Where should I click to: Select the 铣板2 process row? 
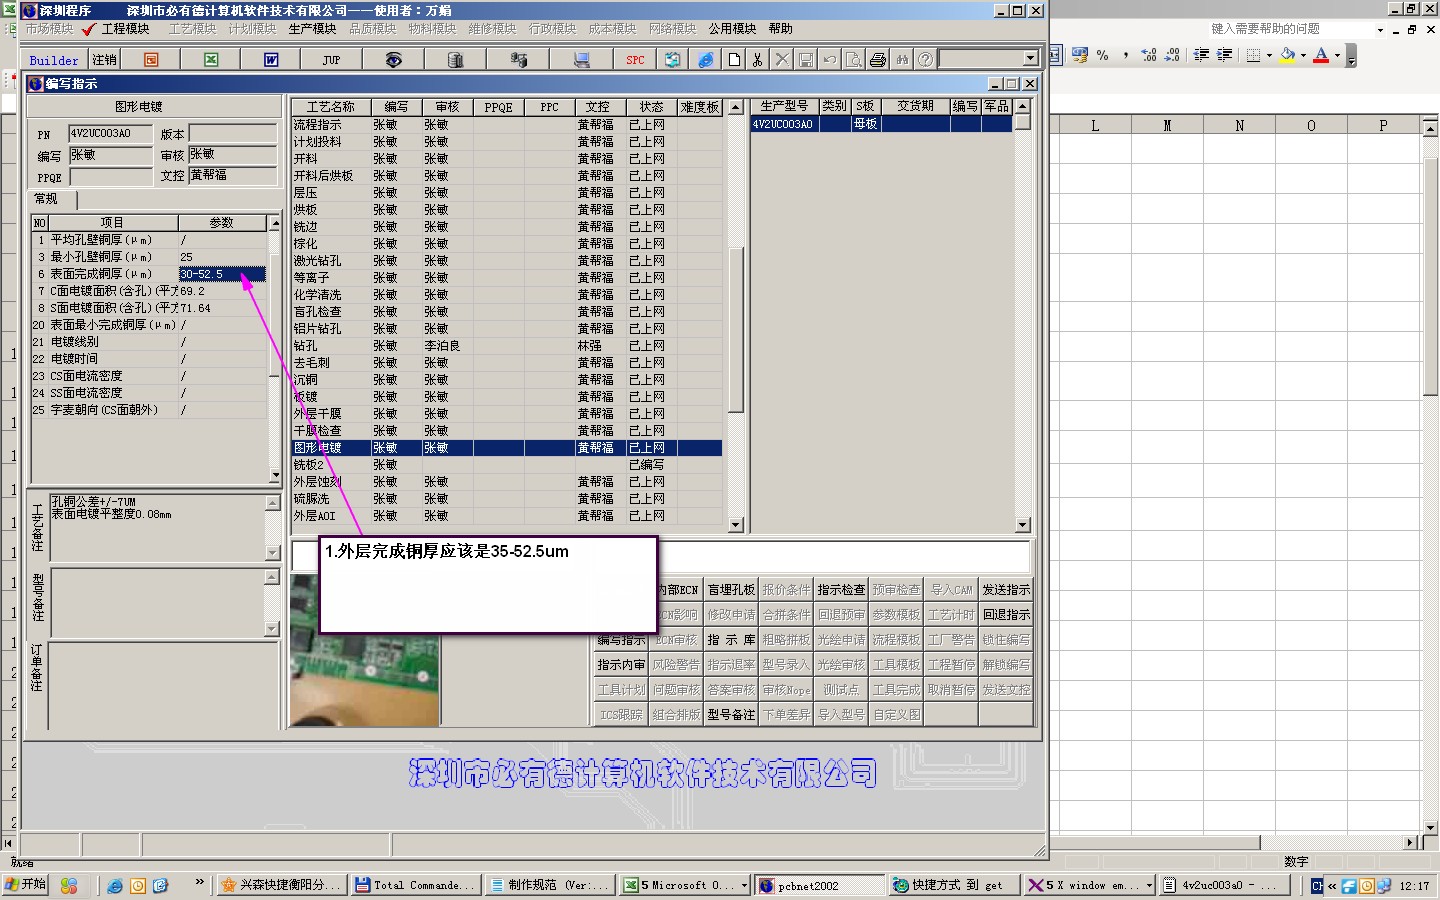pyautogui.click(x=507, y=465)
